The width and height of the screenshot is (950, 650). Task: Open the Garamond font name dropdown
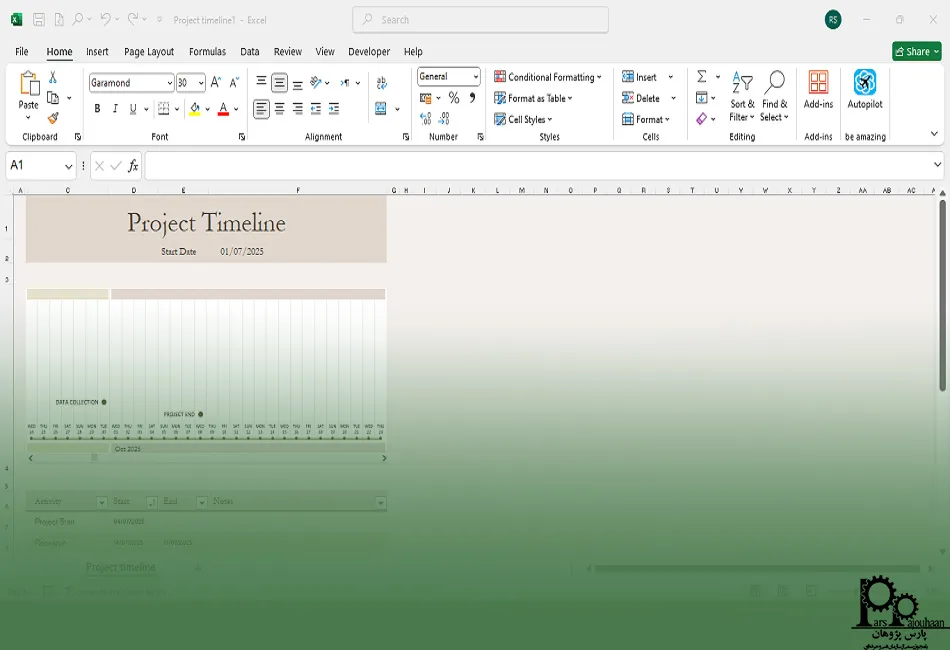click(x=168, y=83)
